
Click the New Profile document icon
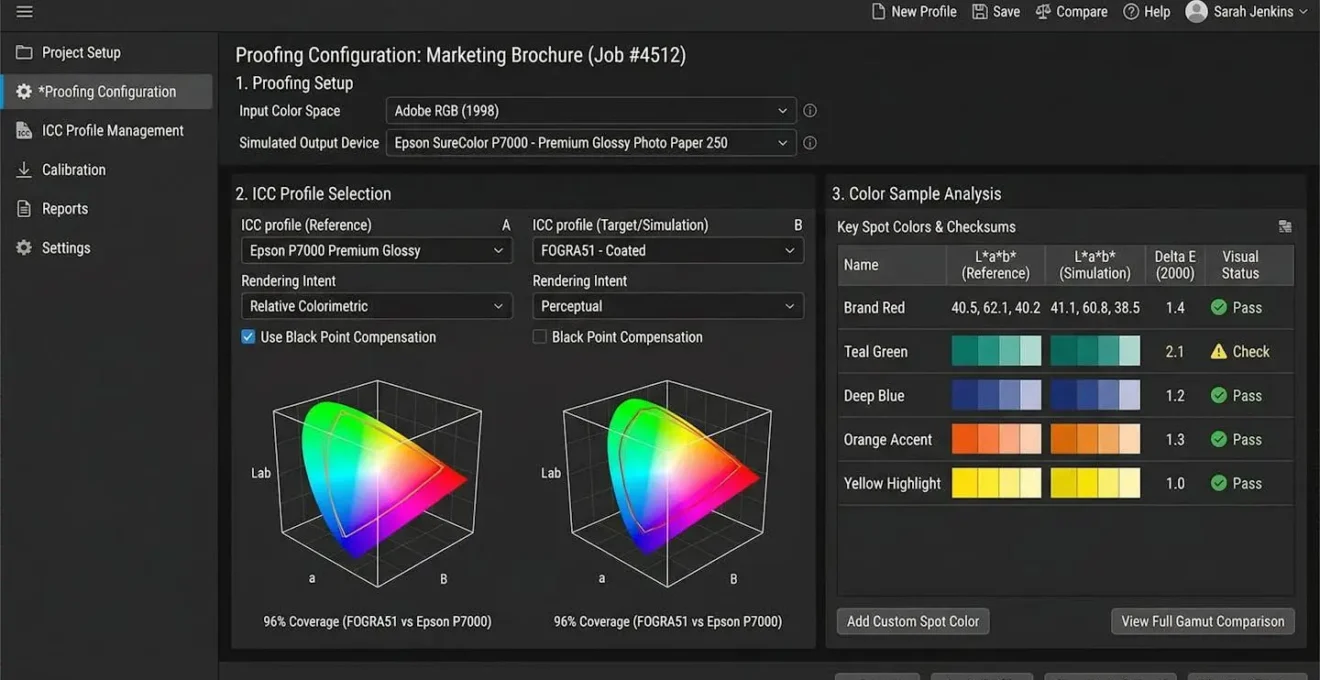point(878,12)
